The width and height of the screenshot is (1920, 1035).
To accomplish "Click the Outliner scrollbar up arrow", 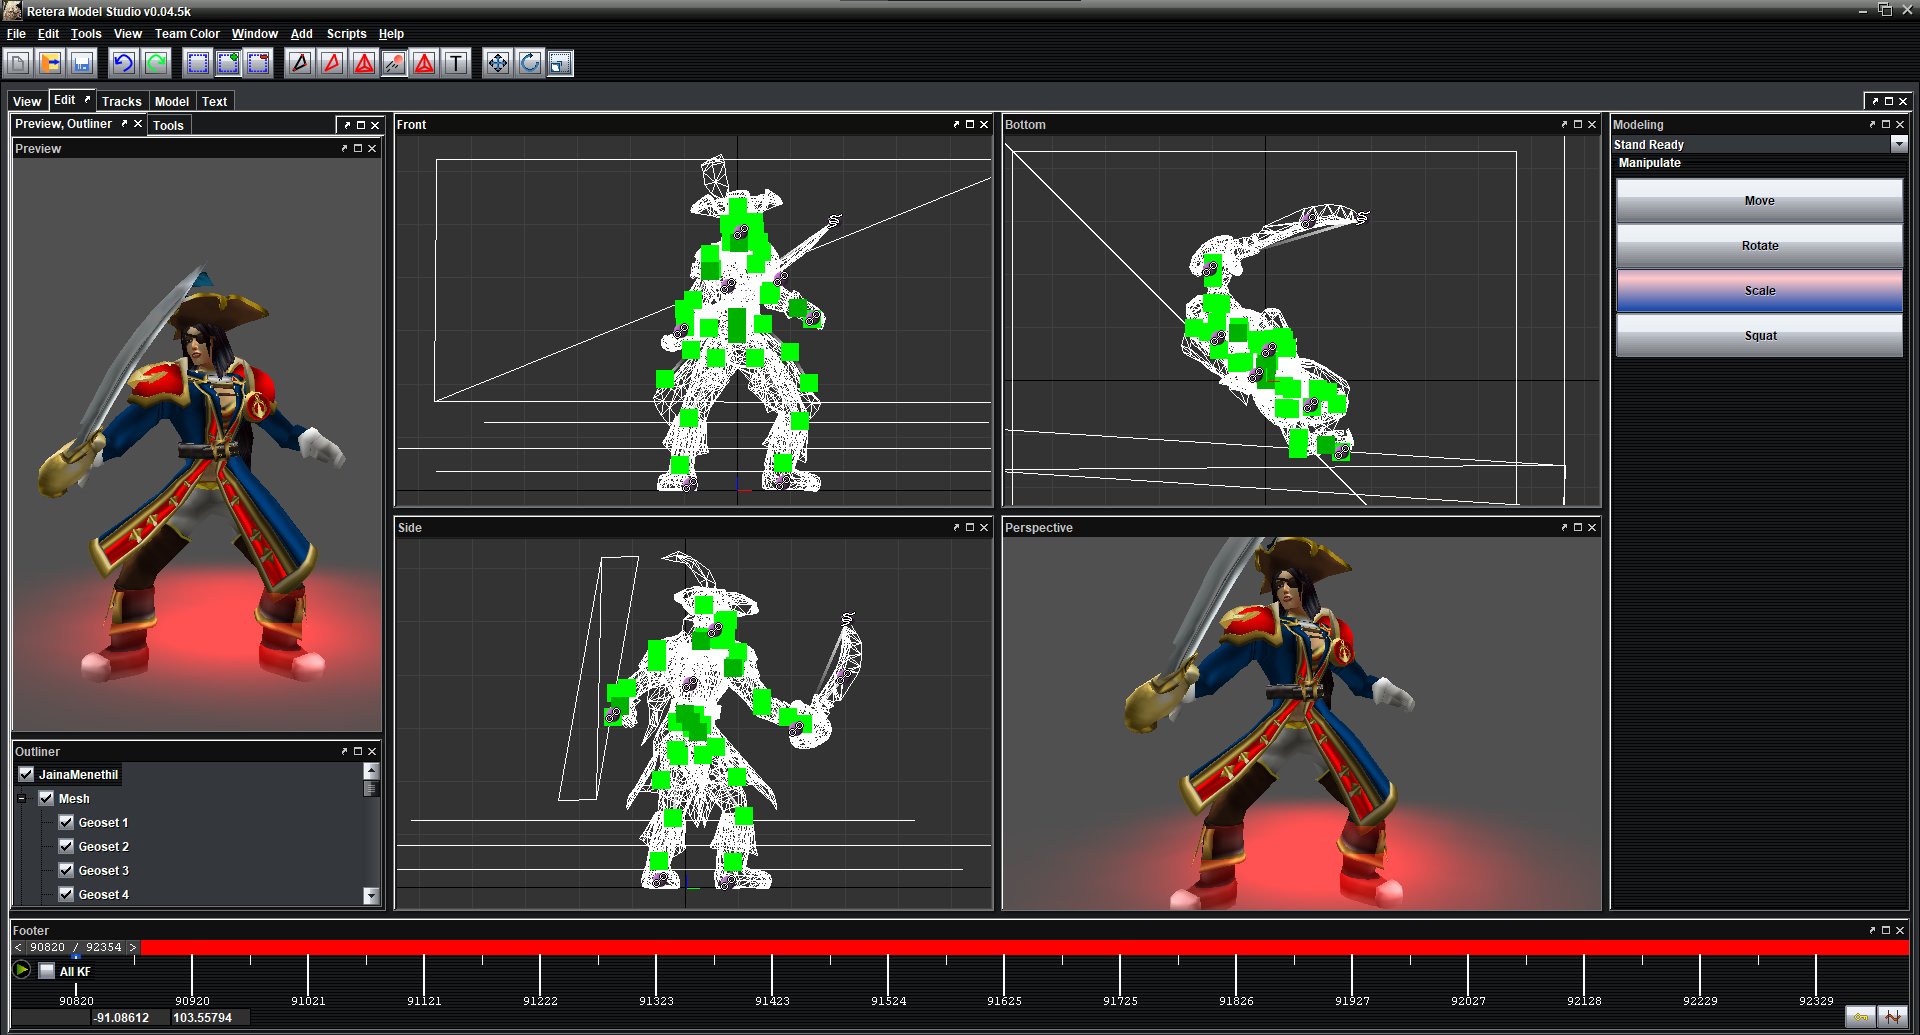I will [x=371, y=771].
